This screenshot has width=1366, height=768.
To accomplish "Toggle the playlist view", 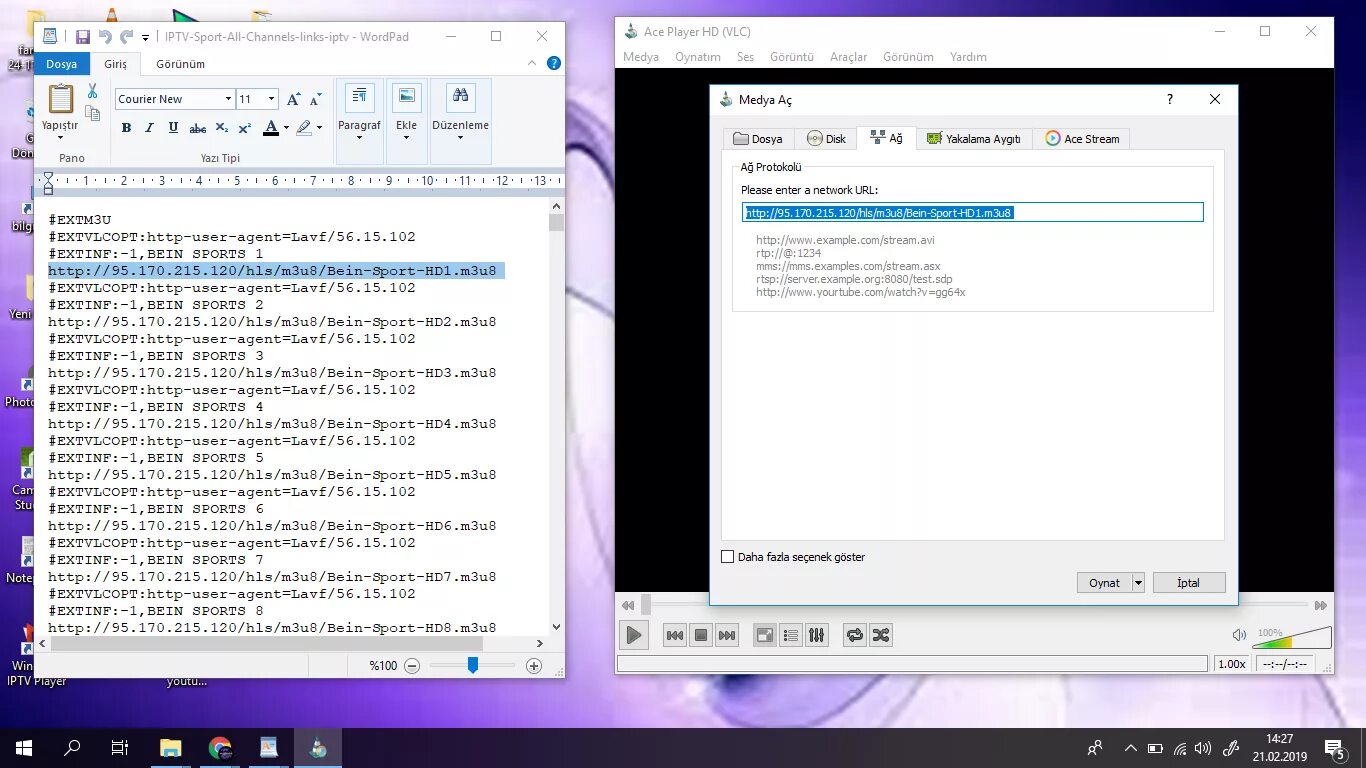I will pos(791,635).
